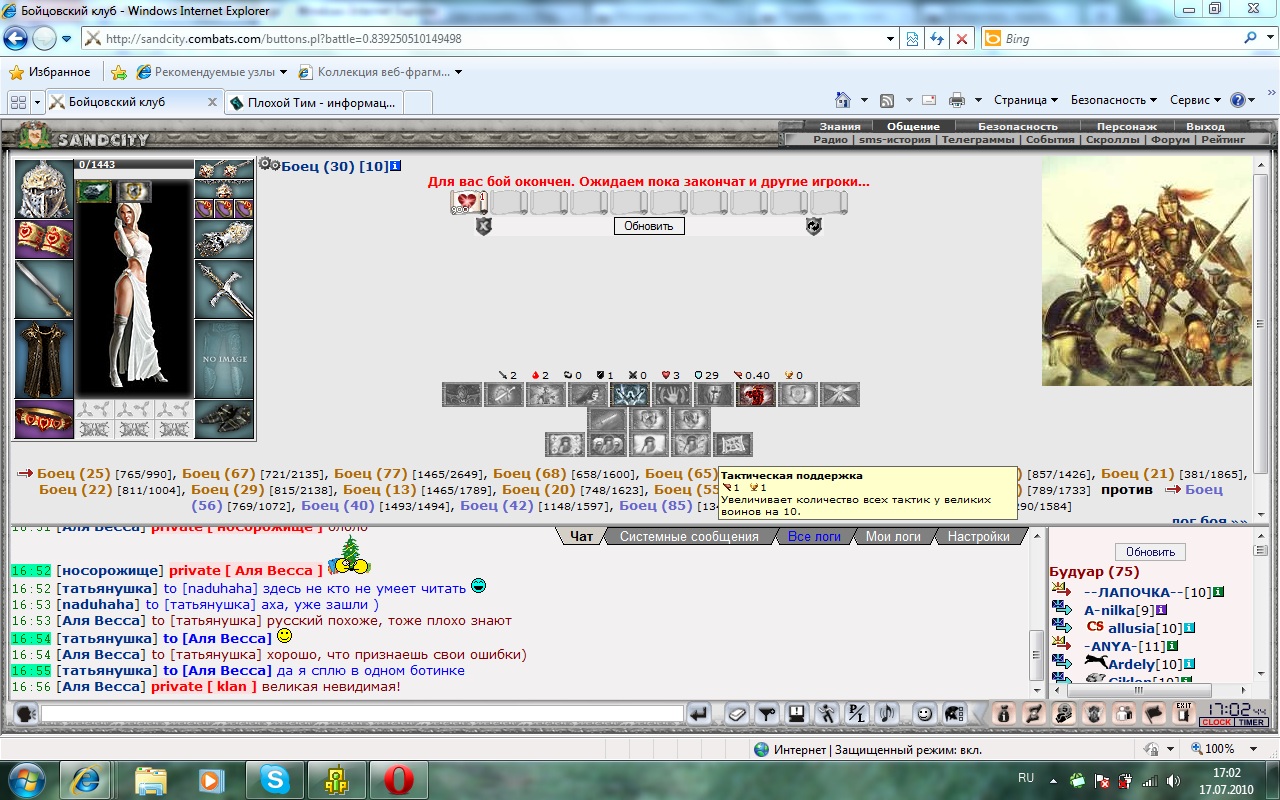The height and width of the screenshot is (800, 1280).
Task: Select the long sword weapon slot
Action: click(x=43, y=289)
